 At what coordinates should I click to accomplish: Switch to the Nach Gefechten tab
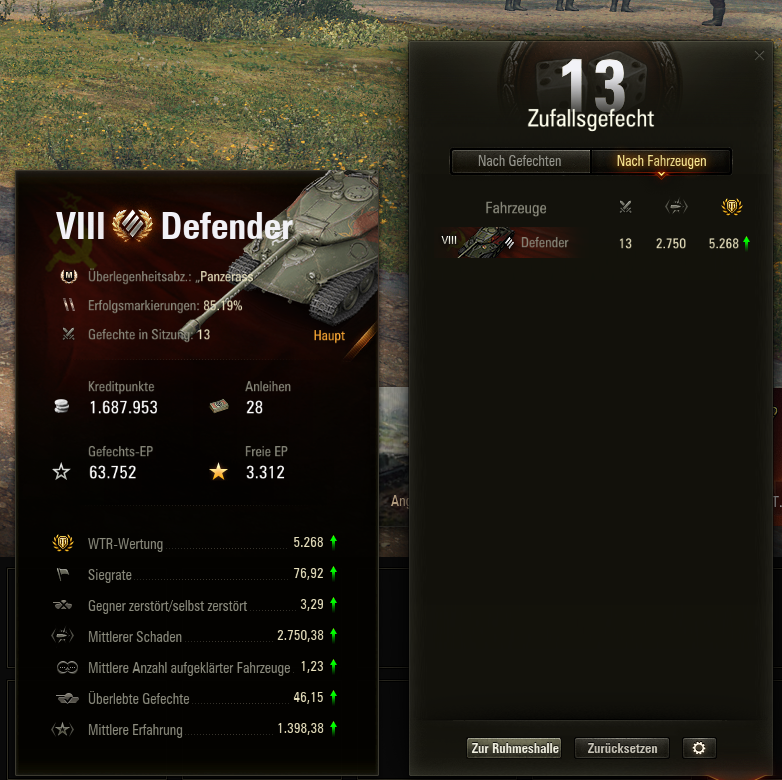click(x=520, y=161)
